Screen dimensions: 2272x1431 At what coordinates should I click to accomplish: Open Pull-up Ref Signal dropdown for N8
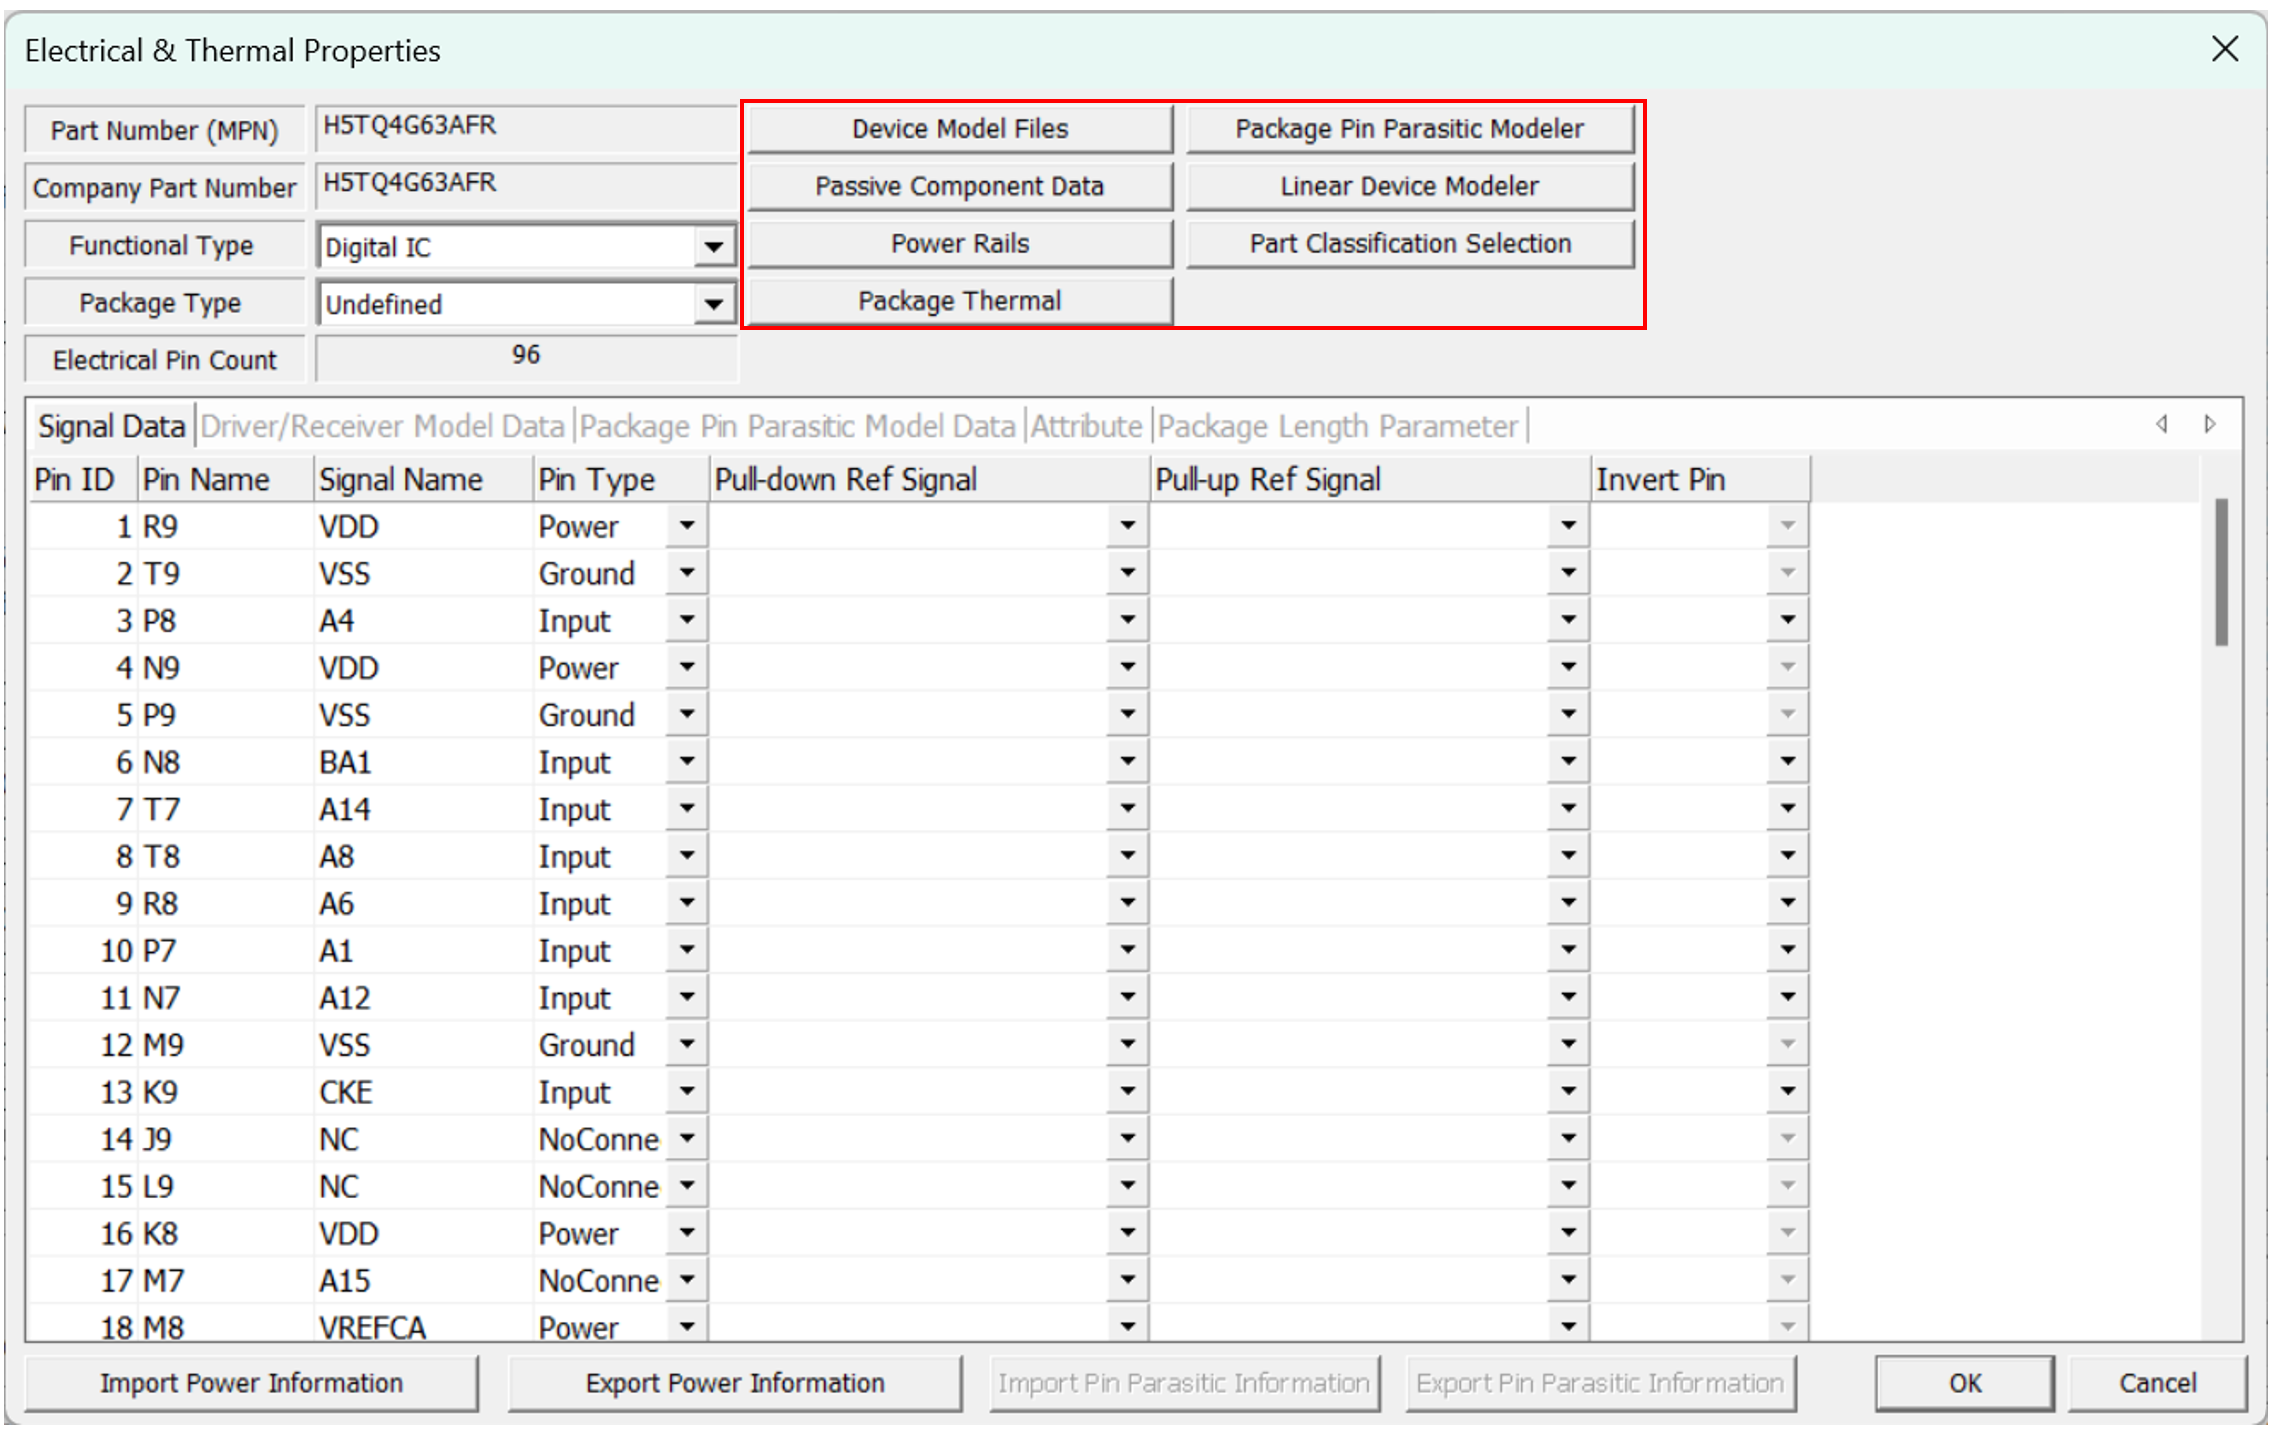[x=1568, y=762]
